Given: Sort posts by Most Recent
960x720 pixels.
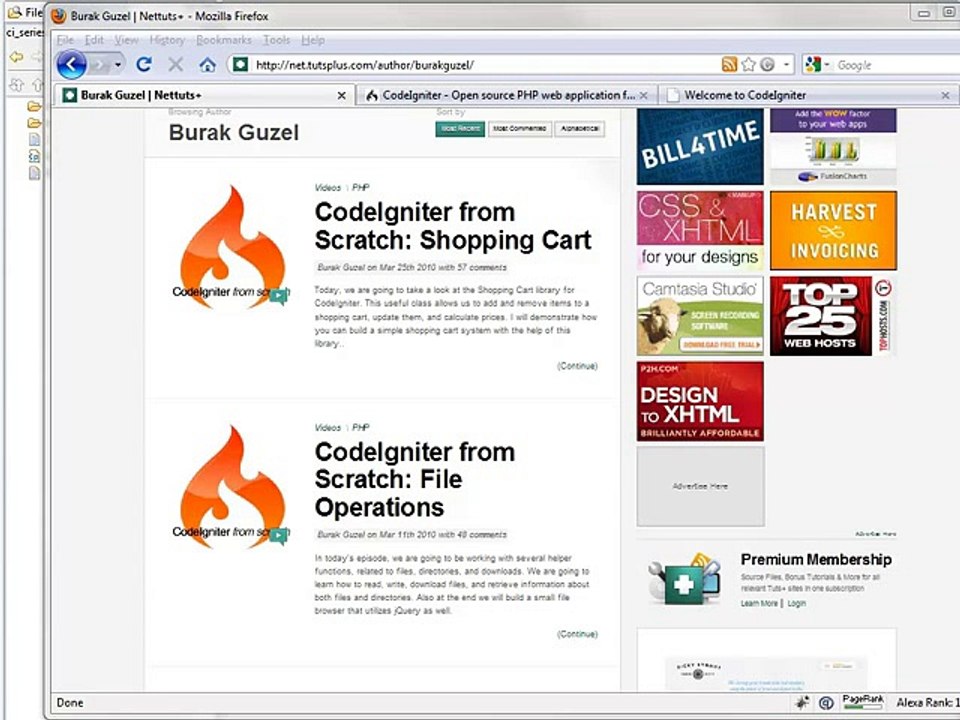Looking at the screenshot, I should (x=460, y=129).
